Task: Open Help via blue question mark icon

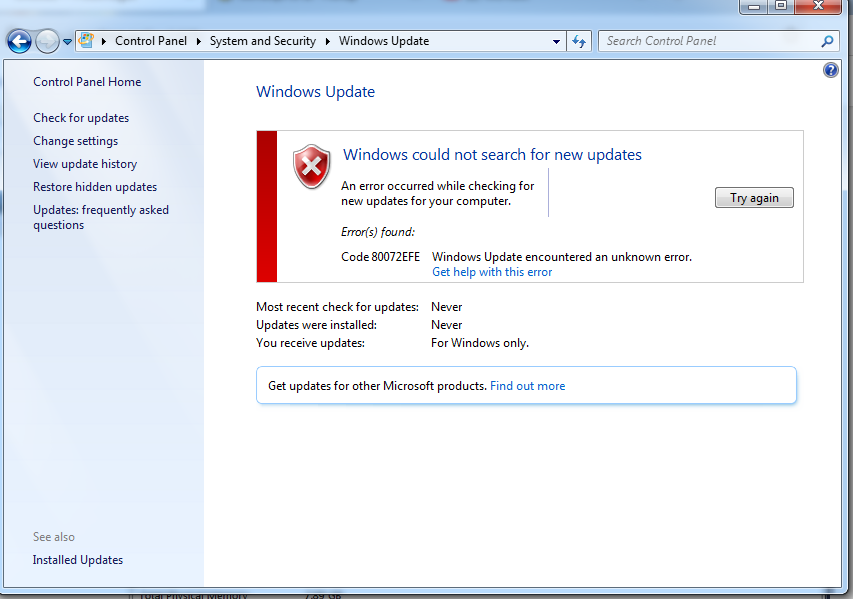Action: (831, 70)
